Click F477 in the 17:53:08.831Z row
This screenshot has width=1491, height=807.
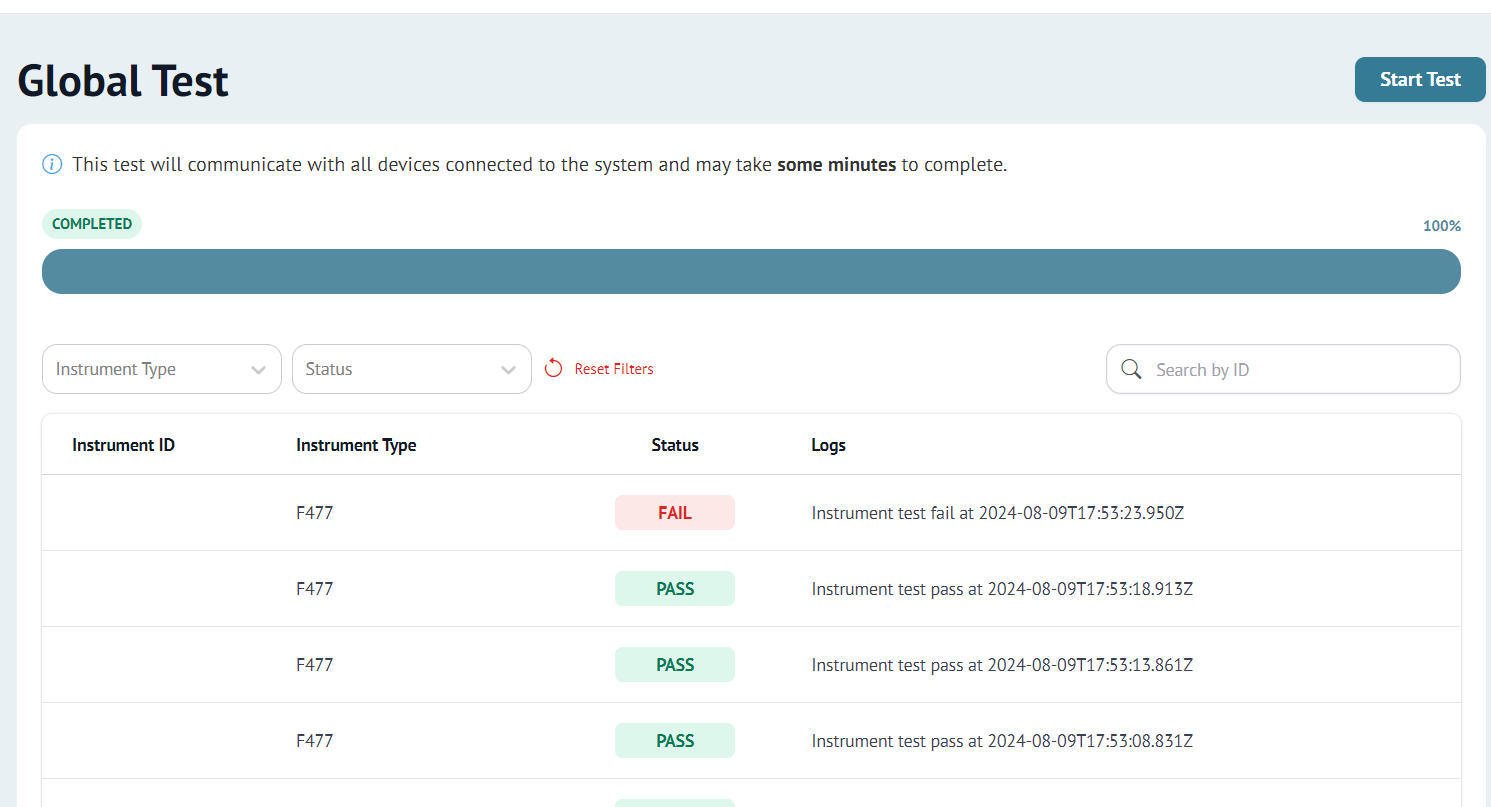pyautogui.click(x=315, y=741)
